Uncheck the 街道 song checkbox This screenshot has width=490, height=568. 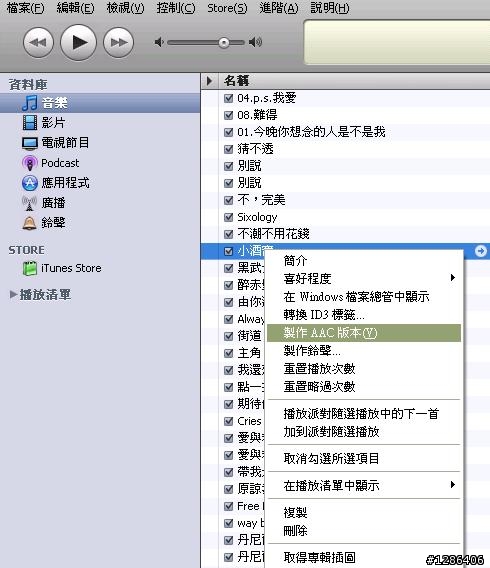(x=228, y=336)
